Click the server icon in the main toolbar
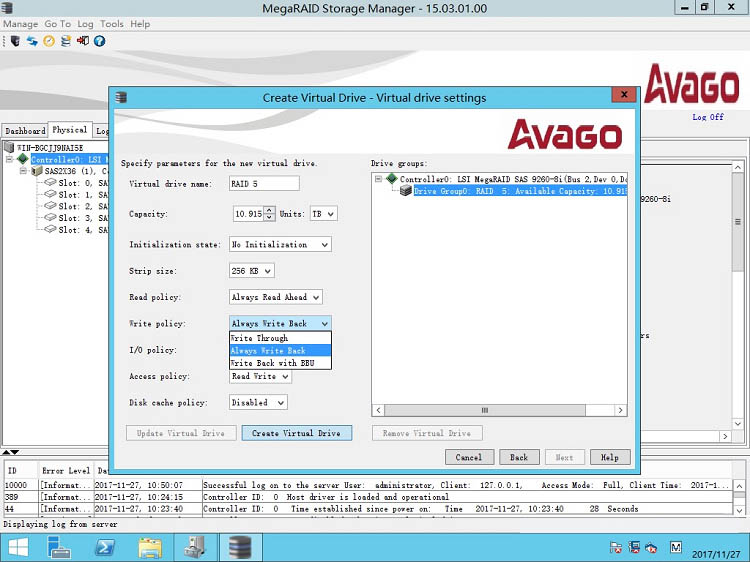The height and width of the screenshot is (562, 750). pyautogui.click(x=15, y=41)
